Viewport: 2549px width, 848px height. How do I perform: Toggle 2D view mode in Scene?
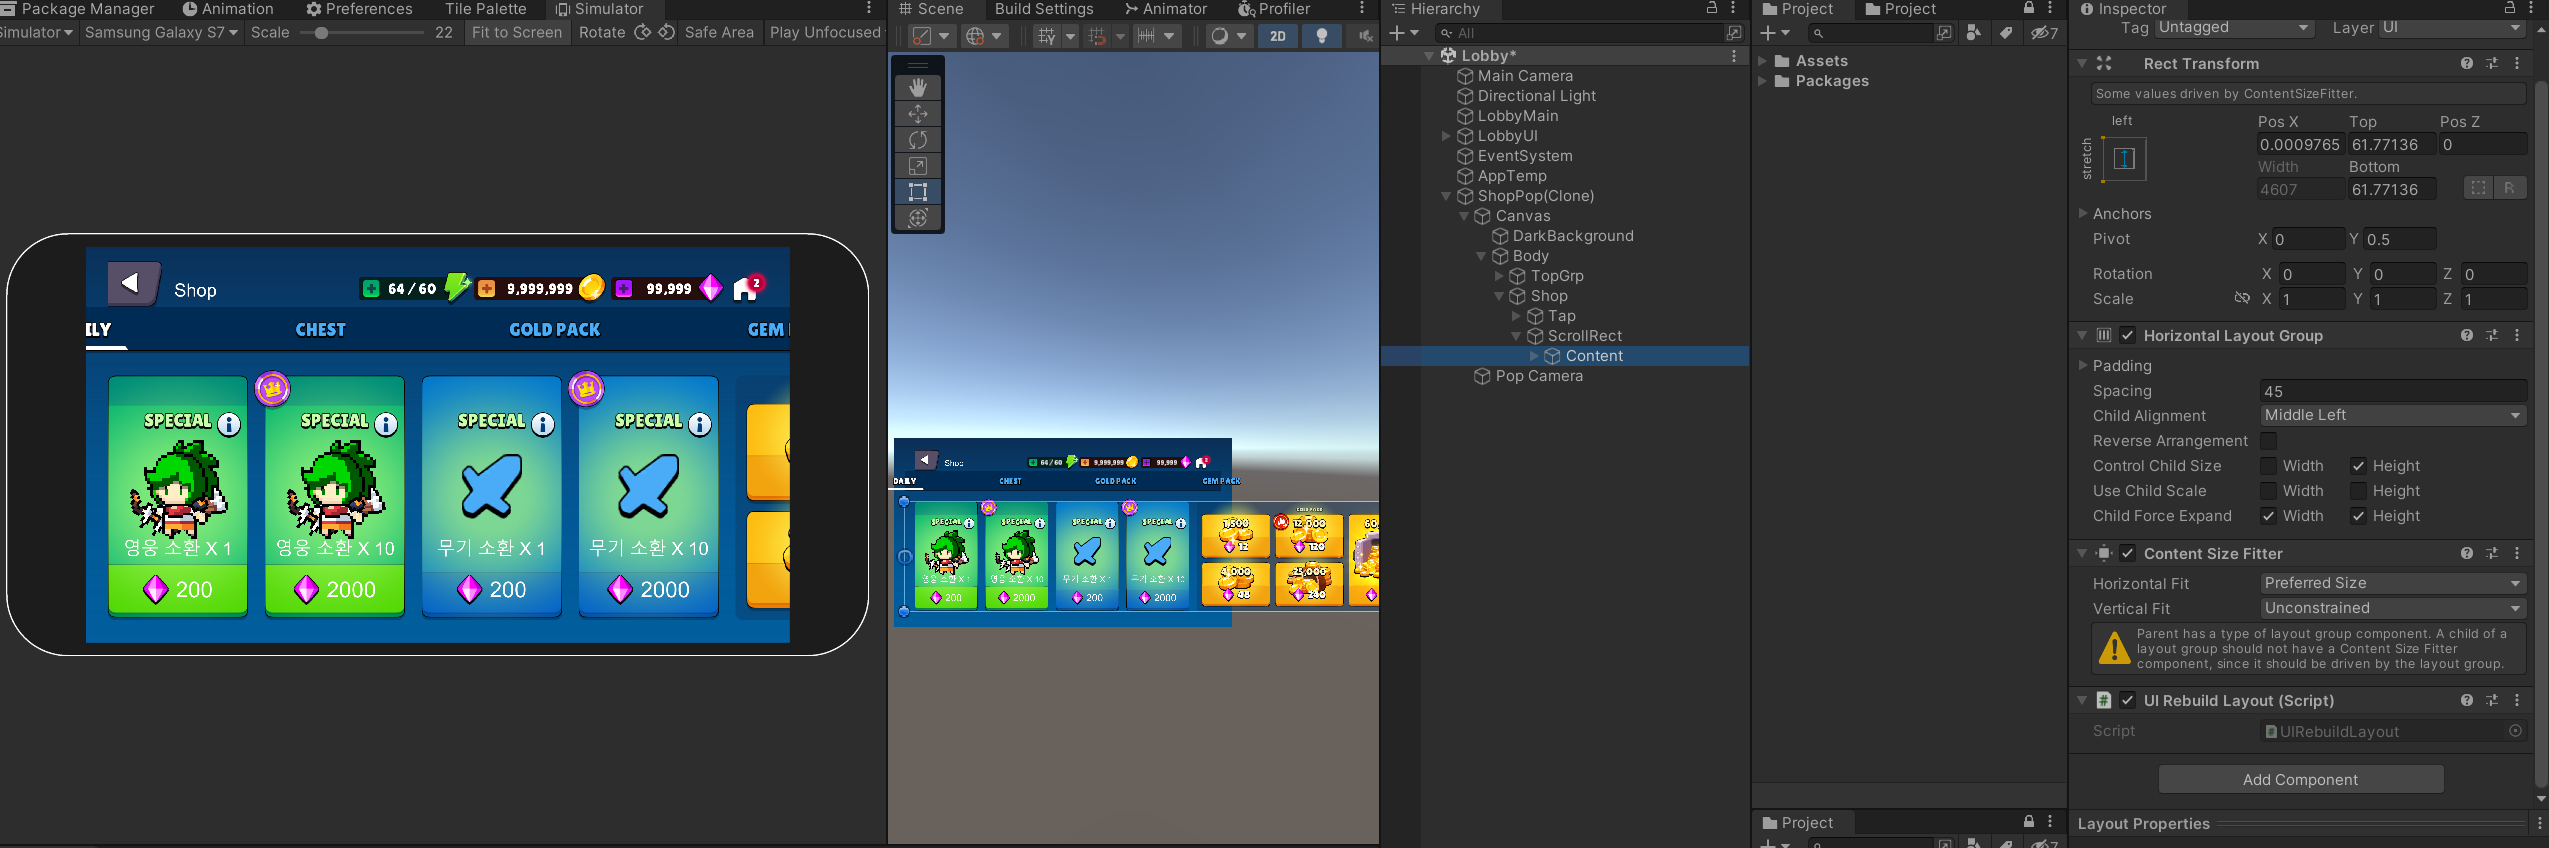[1278, 36]
